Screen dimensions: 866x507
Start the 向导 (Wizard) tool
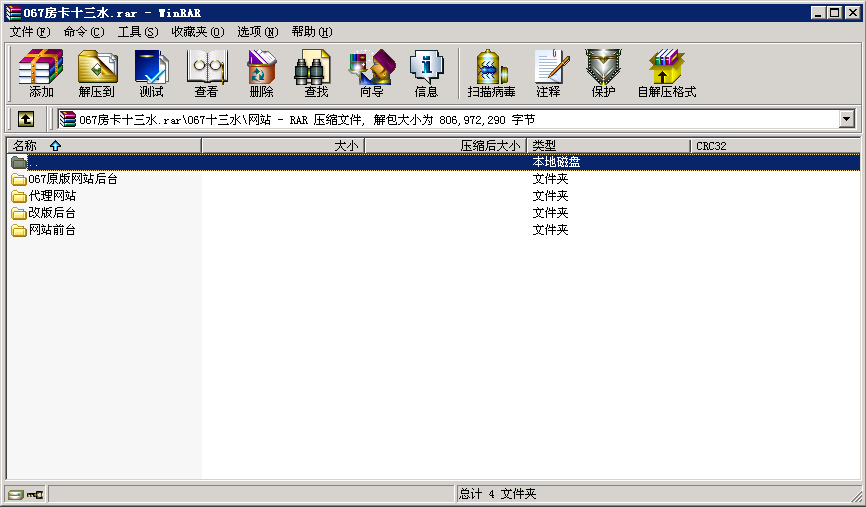(371, 73)
